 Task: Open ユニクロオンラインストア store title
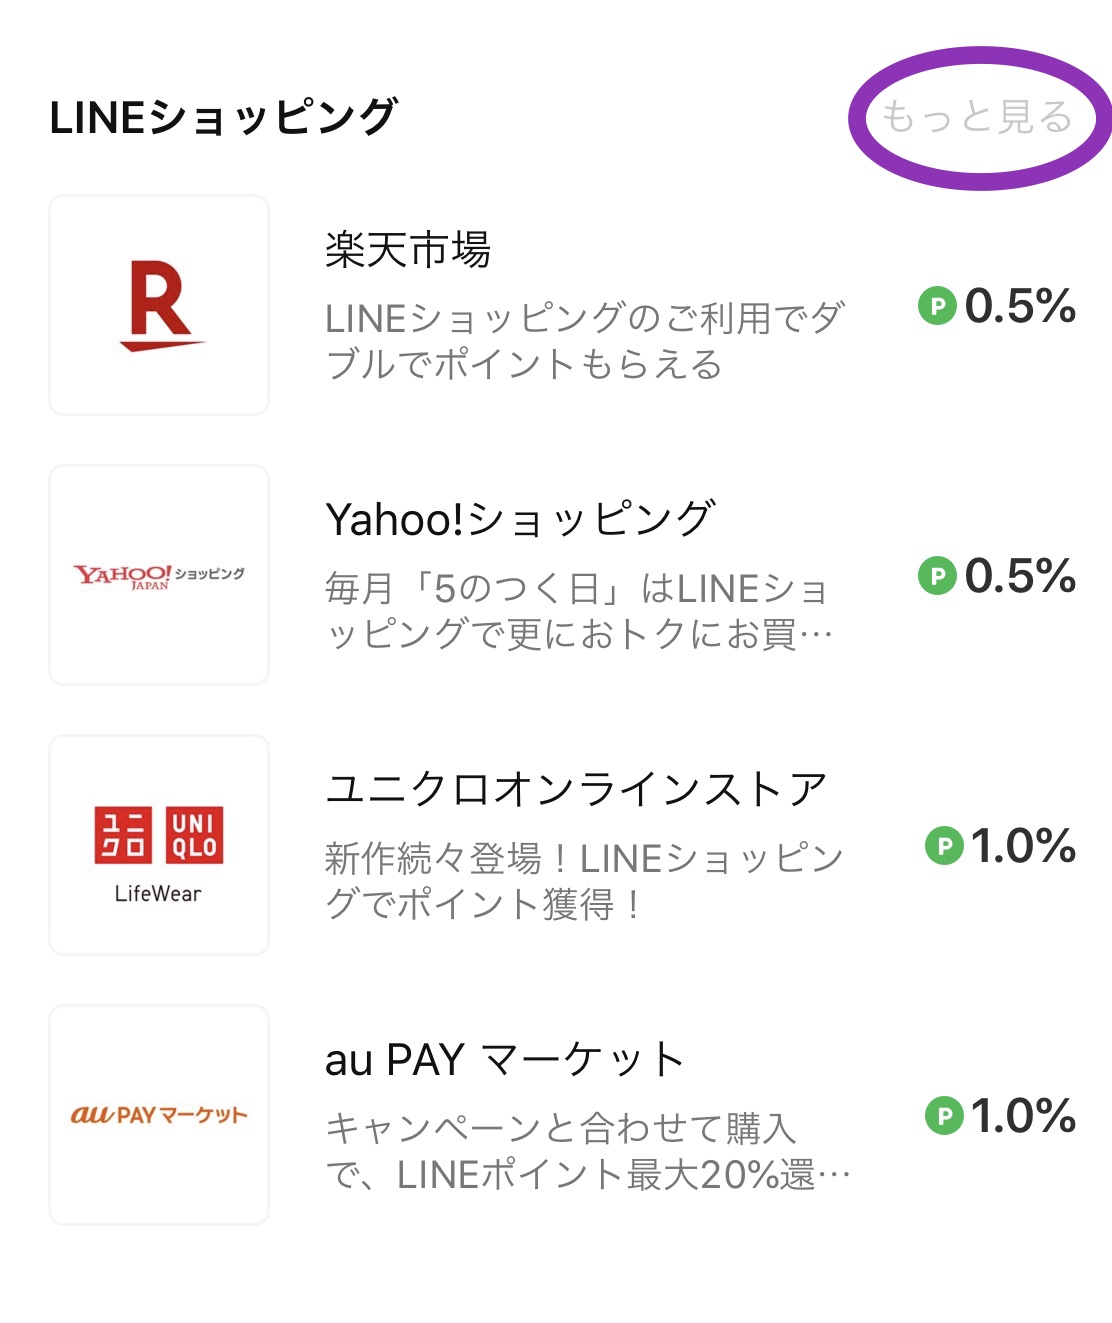[576, 790]
